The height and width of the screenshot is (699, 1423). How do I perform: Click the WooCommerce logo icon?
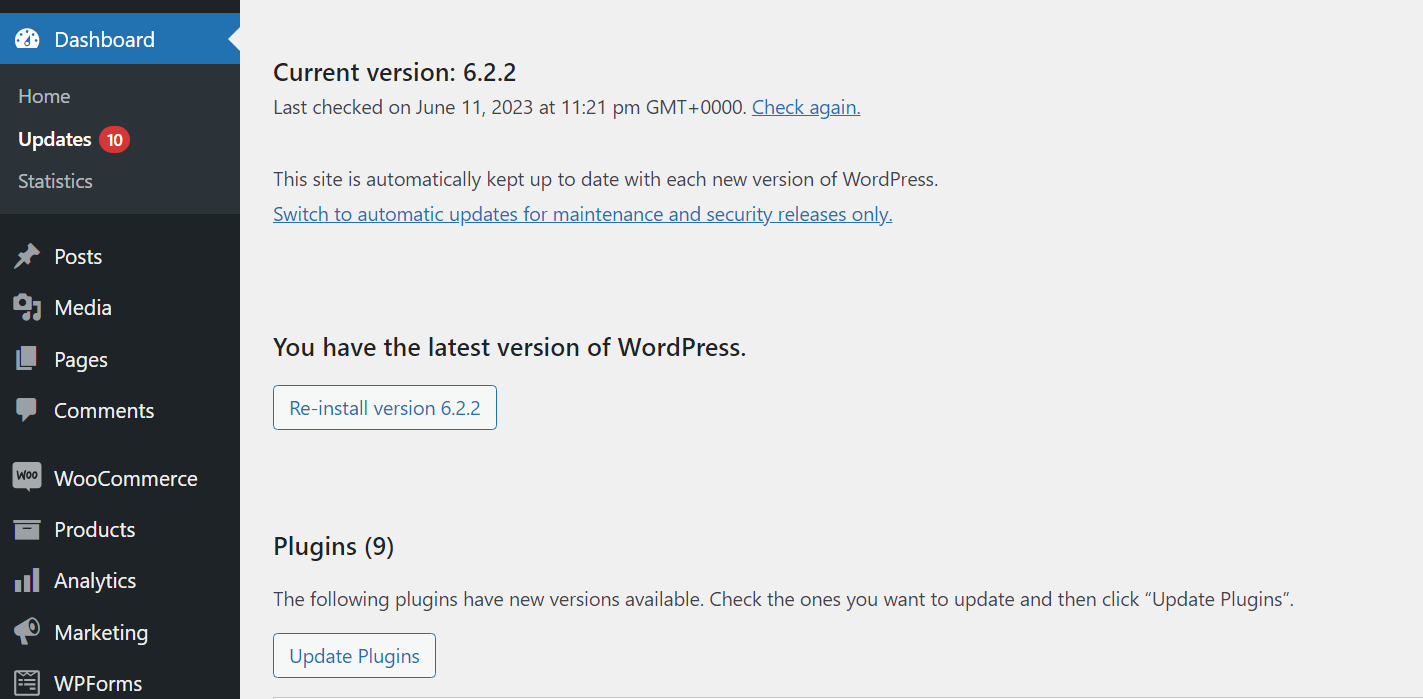(27, 477)
